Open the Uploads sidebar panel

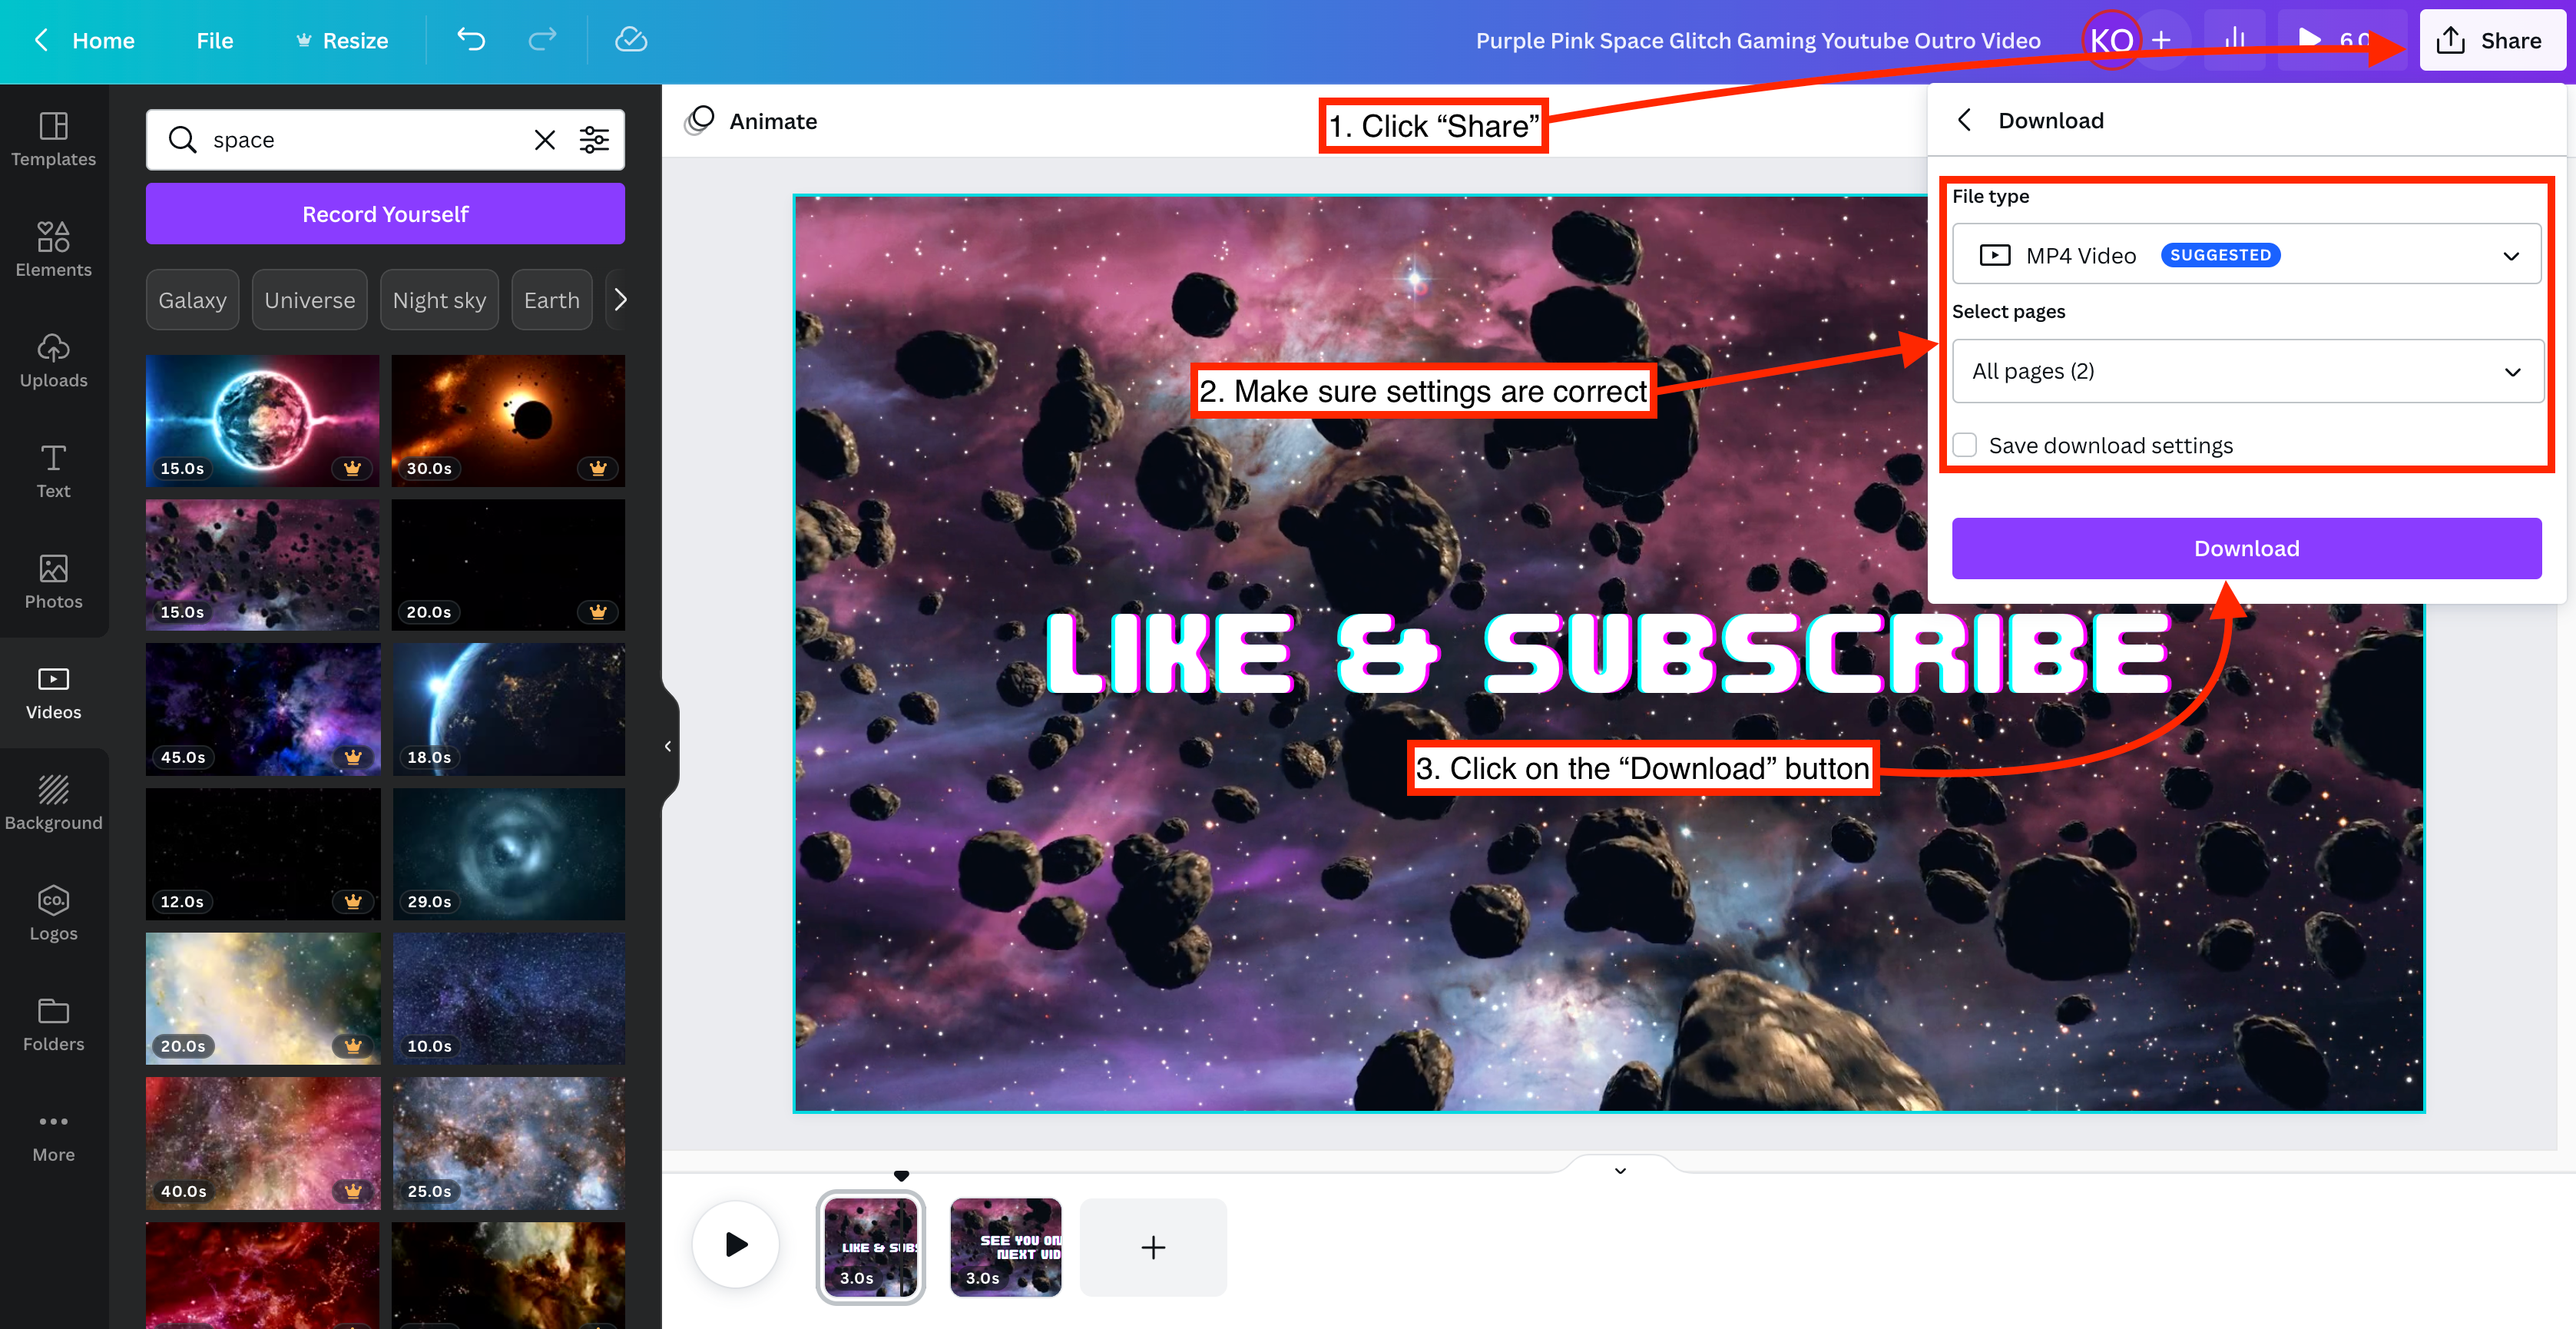coord(53,361)
